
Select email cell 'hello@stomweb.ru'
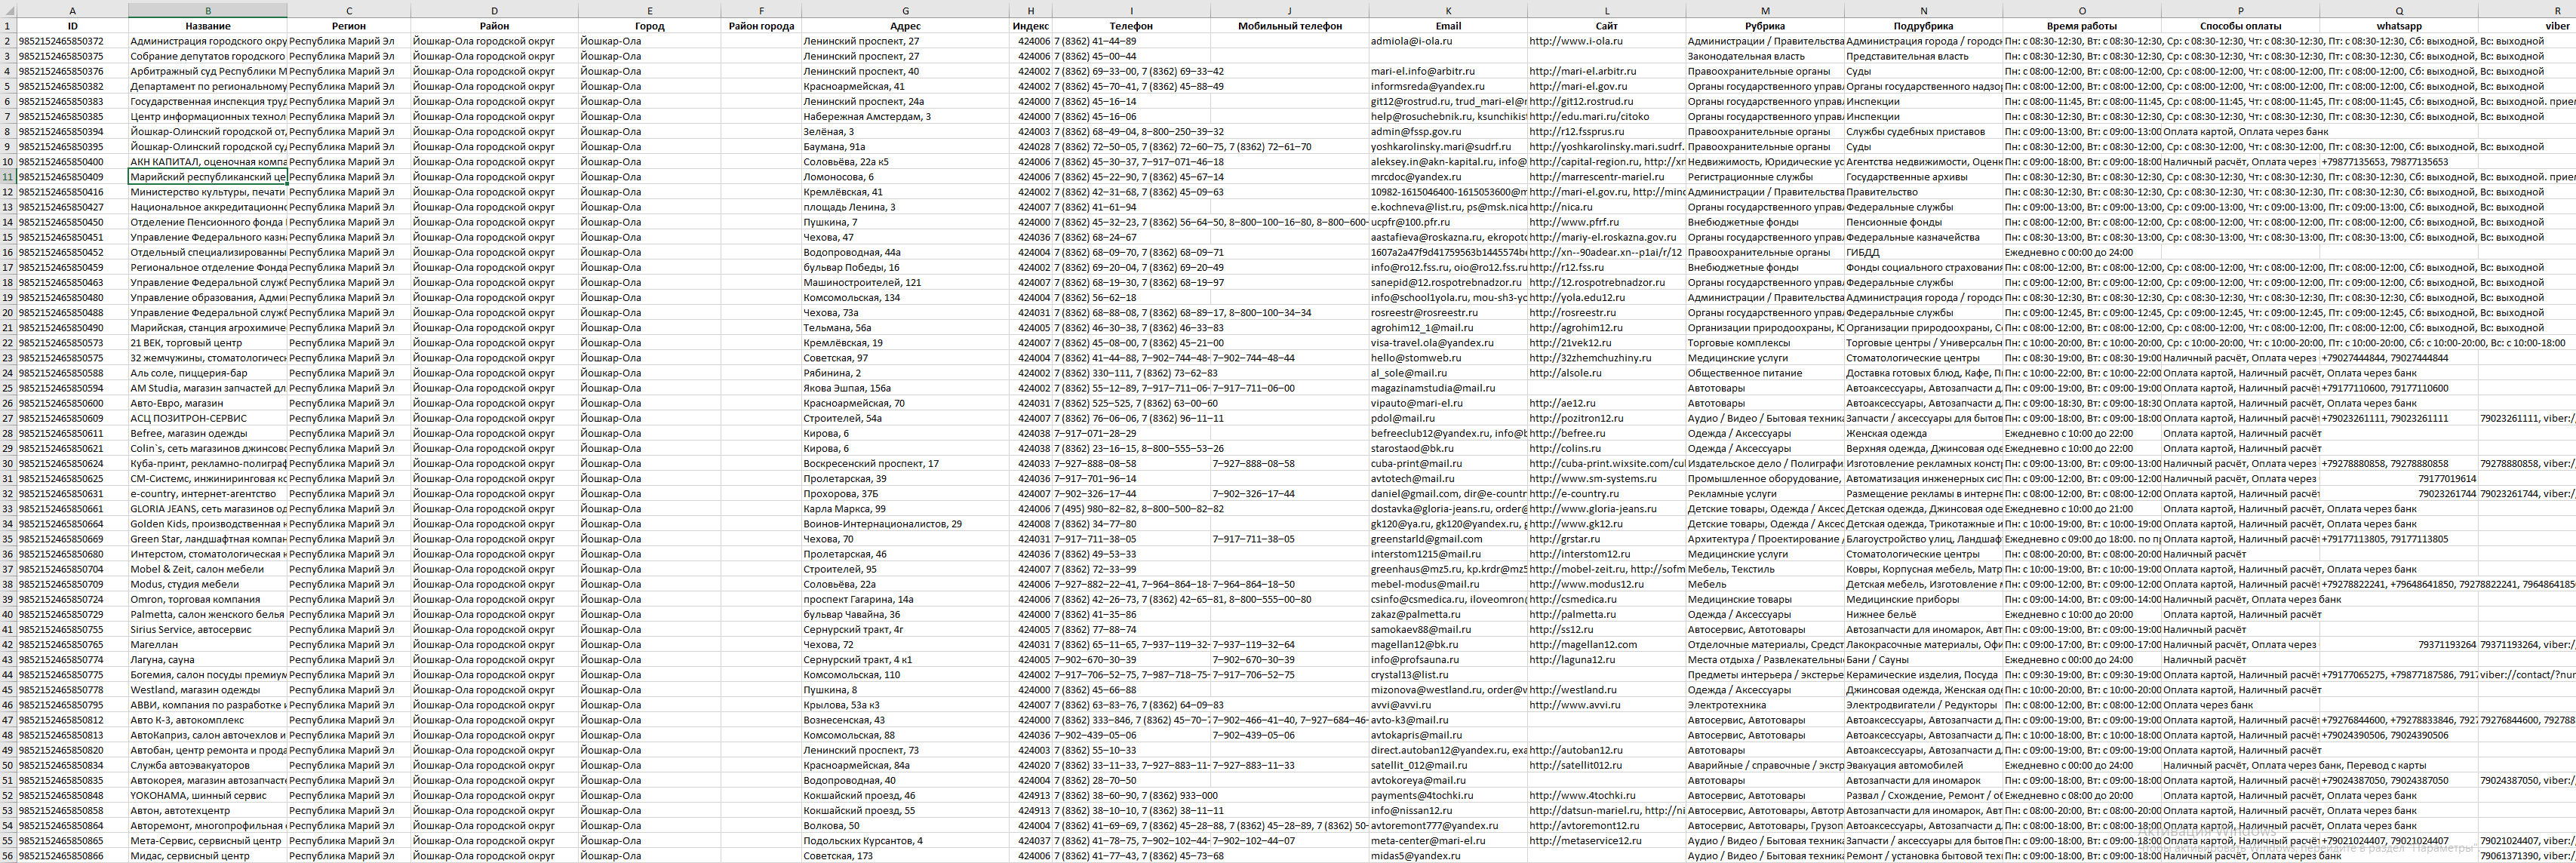1448,358
